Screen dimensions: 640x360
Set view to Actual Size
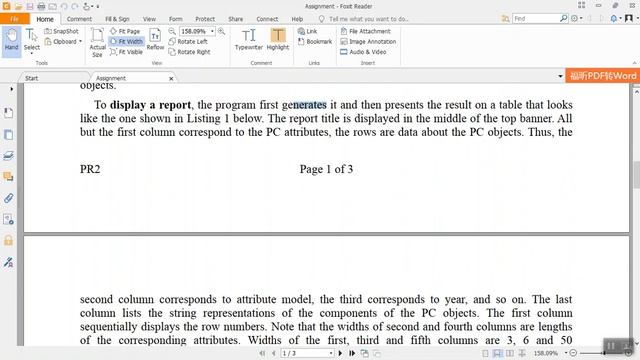[x=98, y=42]
